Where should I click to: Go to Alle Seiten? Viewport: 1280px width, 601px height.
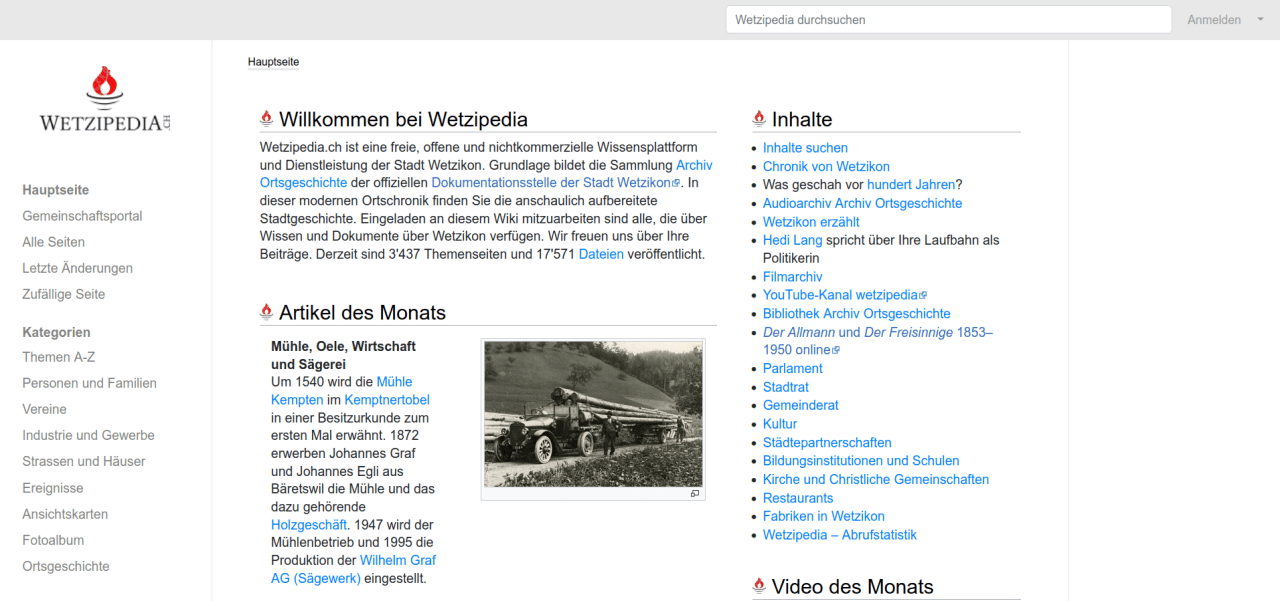pyautogui.click(x=53, y=242)
